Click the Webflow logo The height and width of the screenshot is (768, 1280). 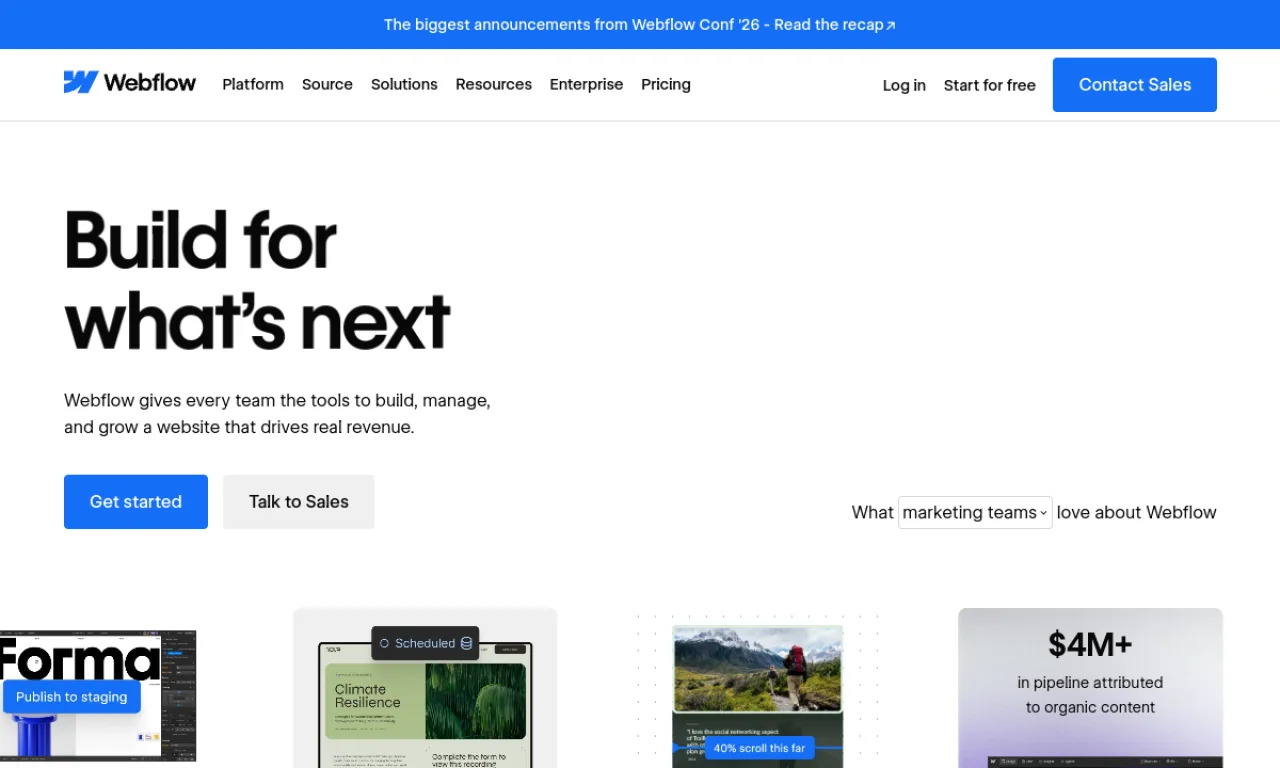130,83
